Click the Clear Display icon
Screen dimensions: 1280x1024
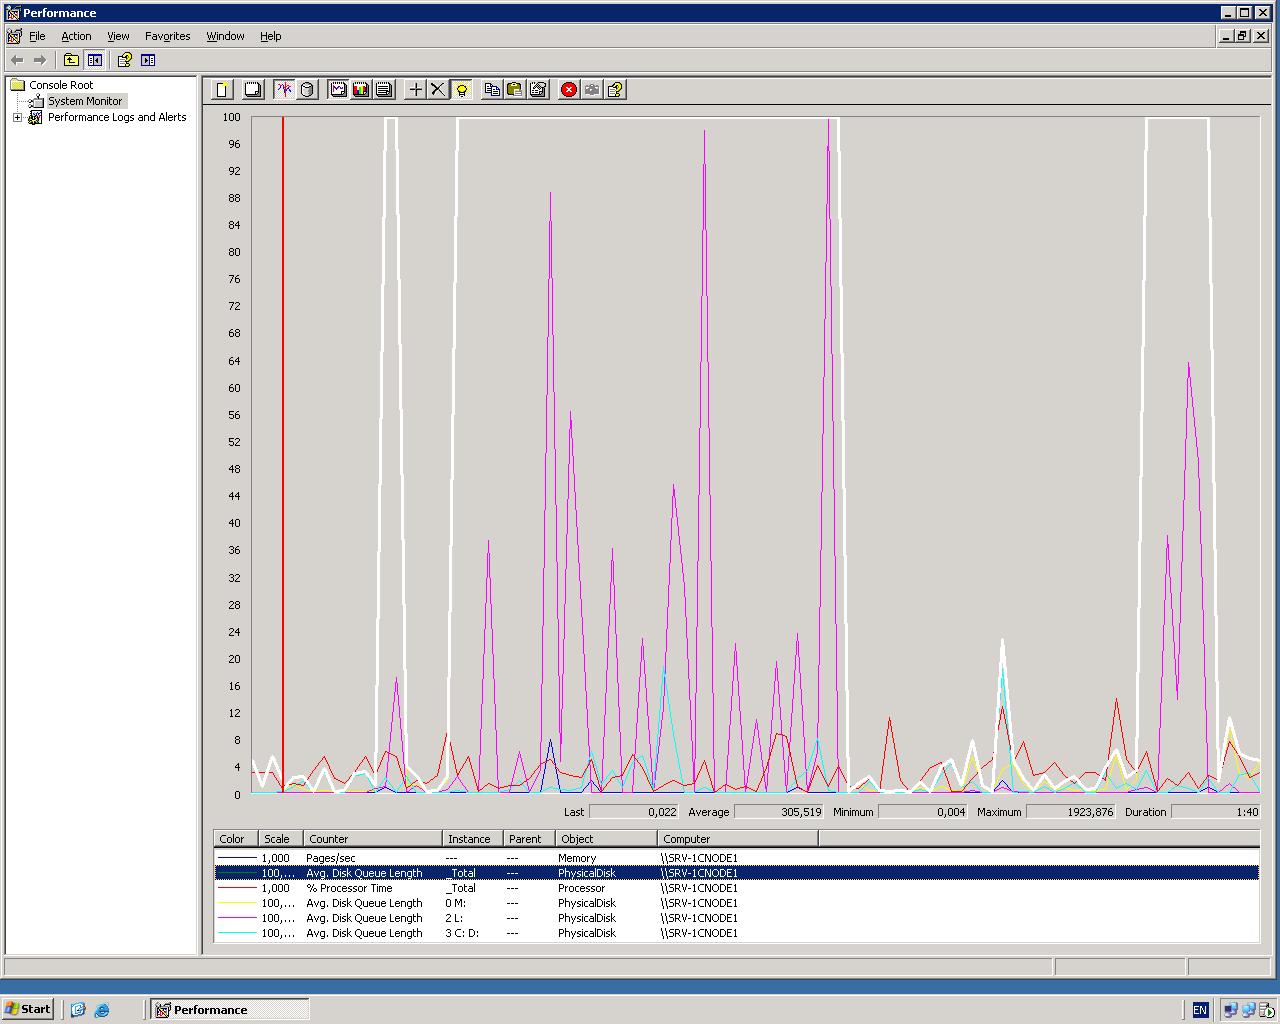tap(253, 90)
